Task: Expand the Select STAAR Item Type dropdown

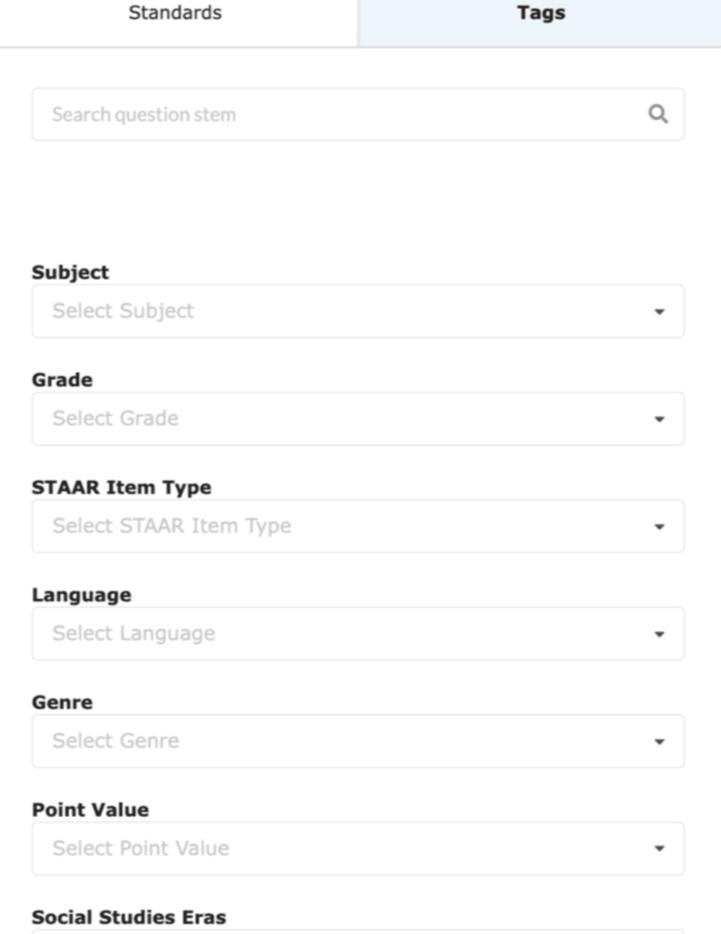Action: pyautogui.click(x=340, y=526)
